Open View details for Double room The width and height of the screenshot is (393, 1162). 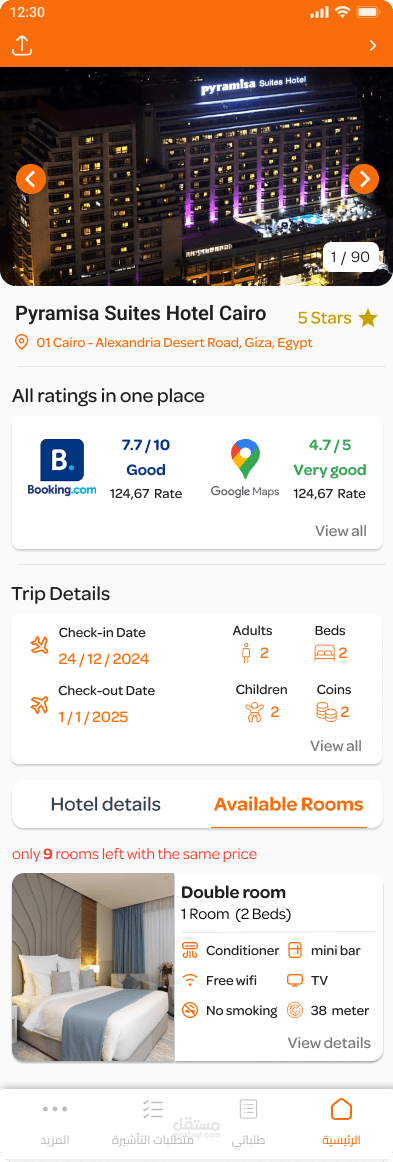[x=329, y=1043]
